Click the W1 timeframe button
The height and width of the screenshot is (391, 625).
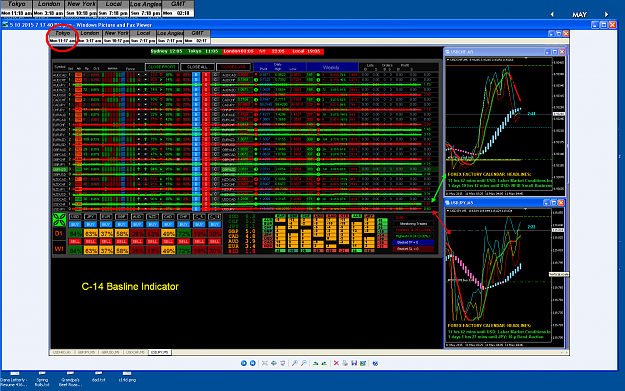coord(59,249)
